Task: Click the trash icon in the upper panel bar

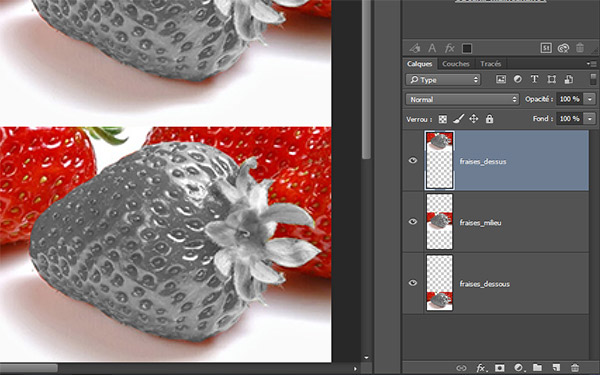Action: (x=580, y=48)
